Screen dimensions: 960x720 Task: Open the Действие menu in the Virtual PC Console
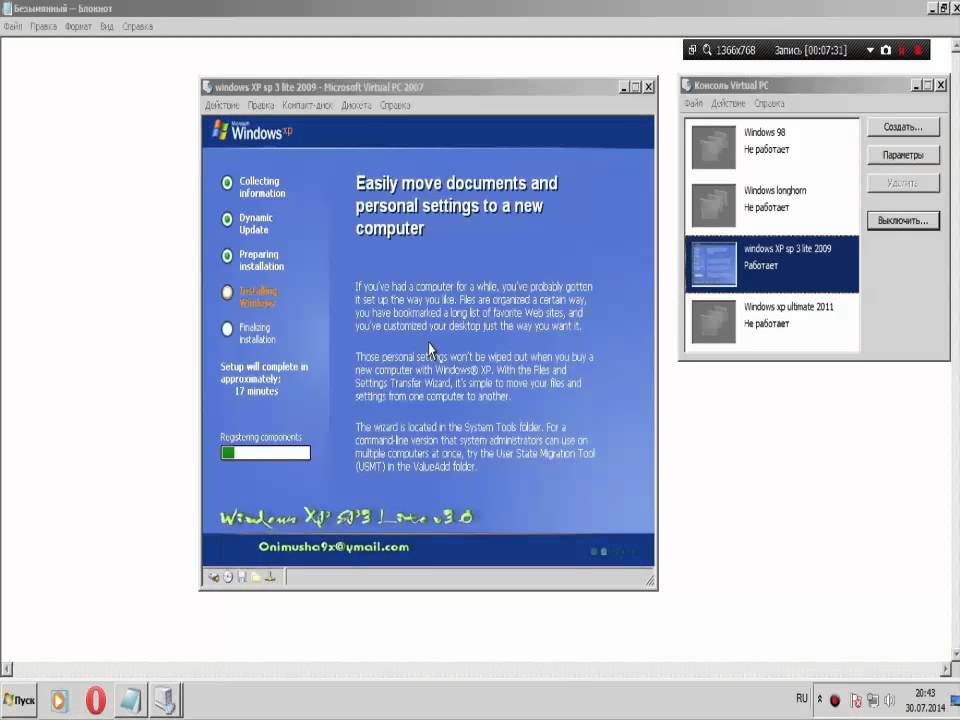click(729, 103)
